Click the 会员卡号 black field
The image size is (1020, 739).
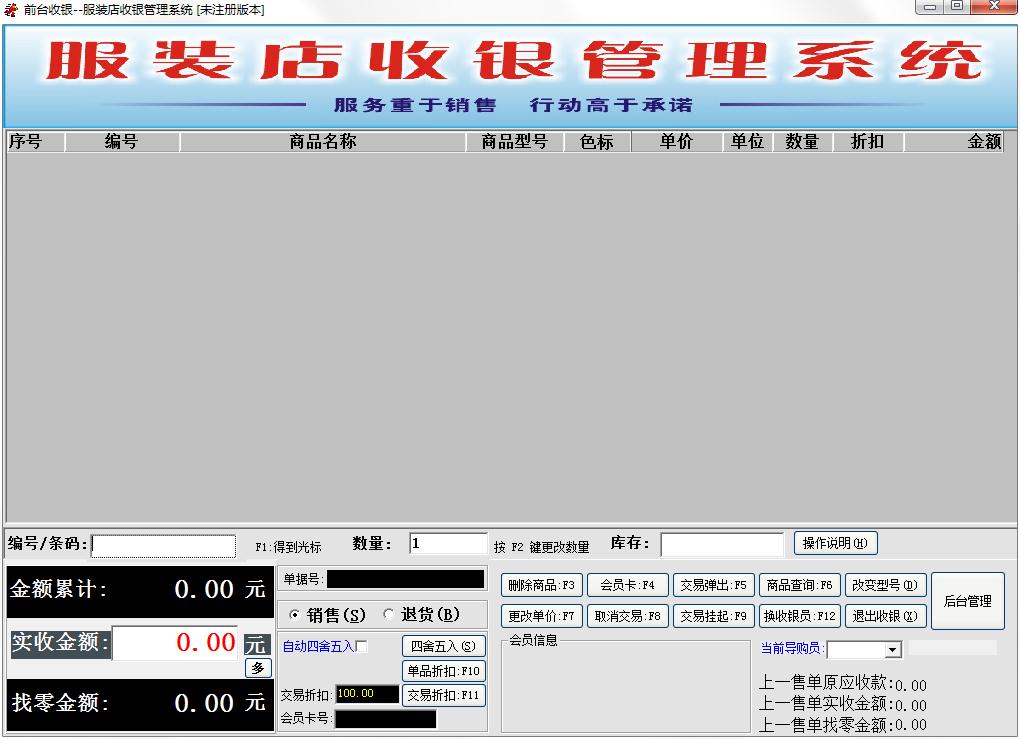[385, 719]
